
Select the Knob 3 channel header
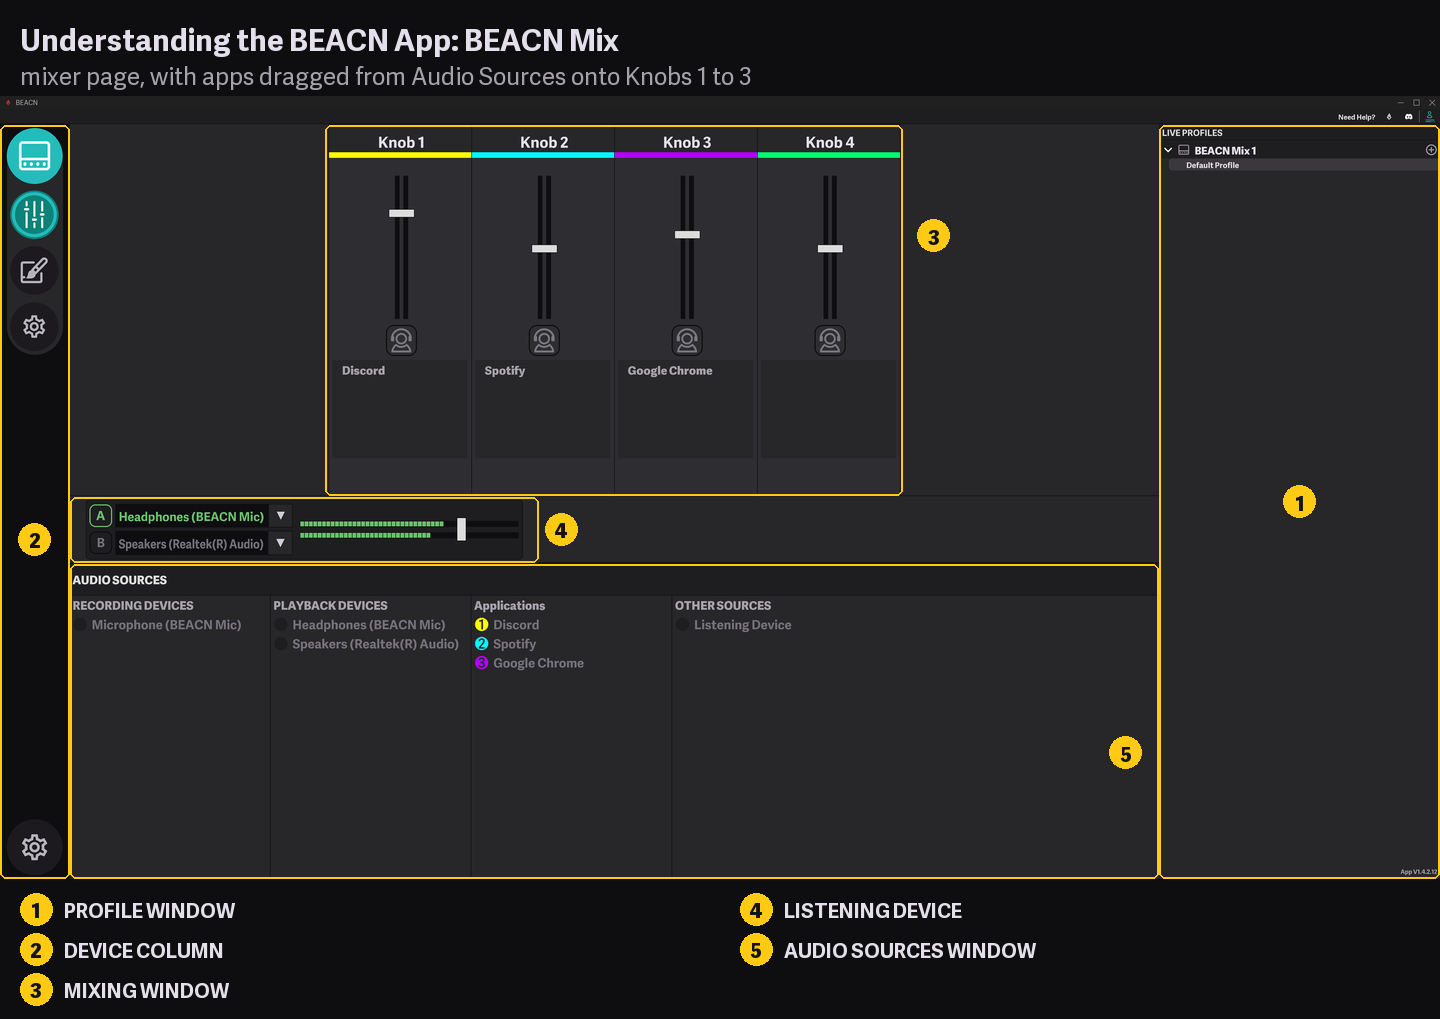coord(687,142)
